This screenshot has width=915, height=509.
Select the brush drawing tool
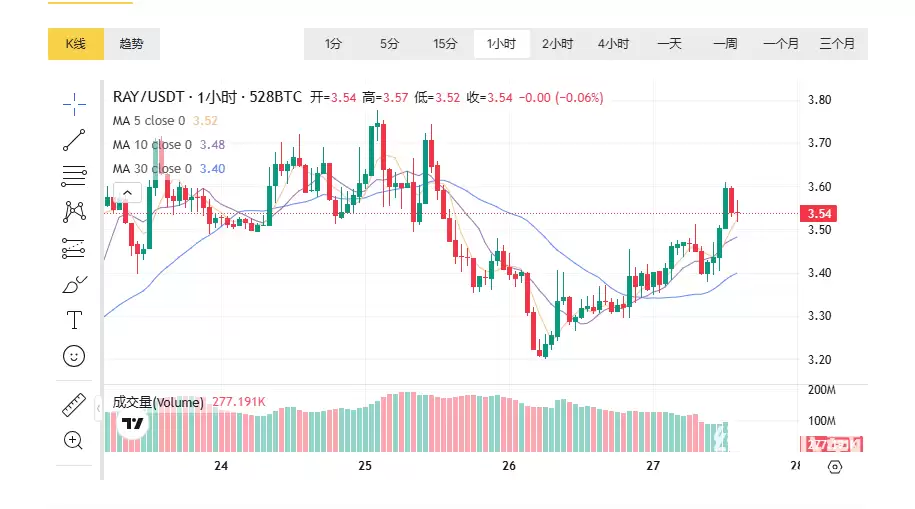coord(74,285)
